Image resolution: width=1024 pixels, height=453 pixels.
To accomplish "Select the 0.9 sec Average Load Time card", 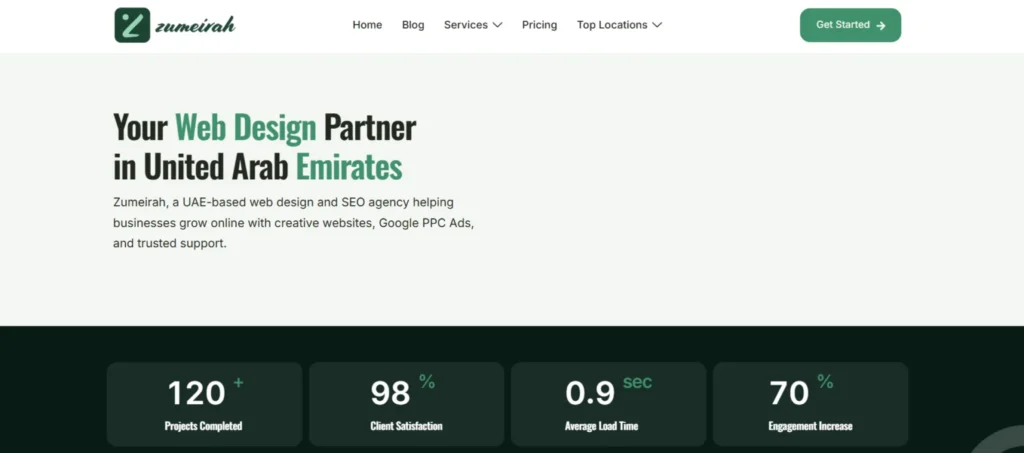I will (609, 404).
